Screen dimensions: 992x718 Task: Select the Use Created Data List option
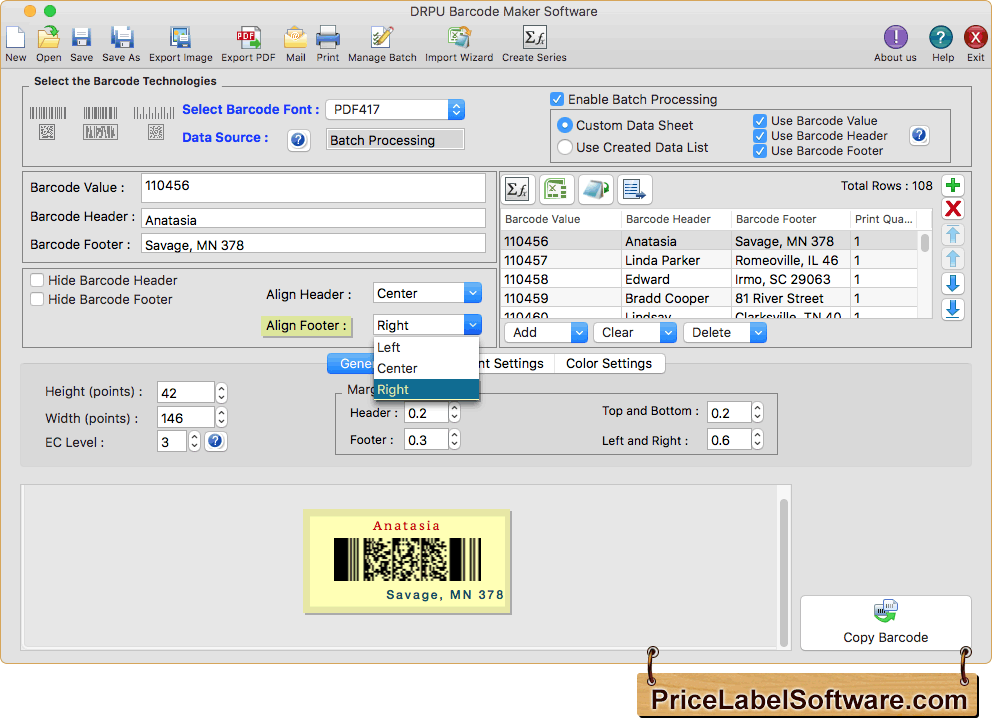click(x=564, y=147)
